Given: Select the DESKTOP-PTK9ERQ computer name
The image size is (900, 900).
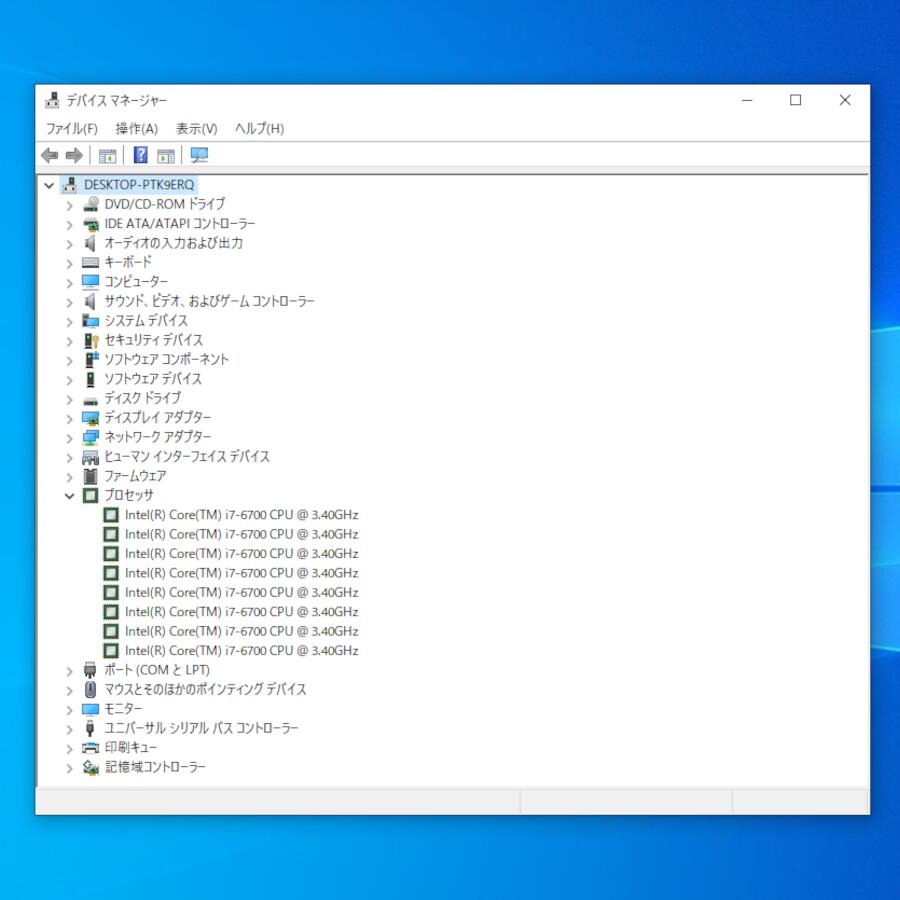Looking at the screenshot, I should coord(139,185).
